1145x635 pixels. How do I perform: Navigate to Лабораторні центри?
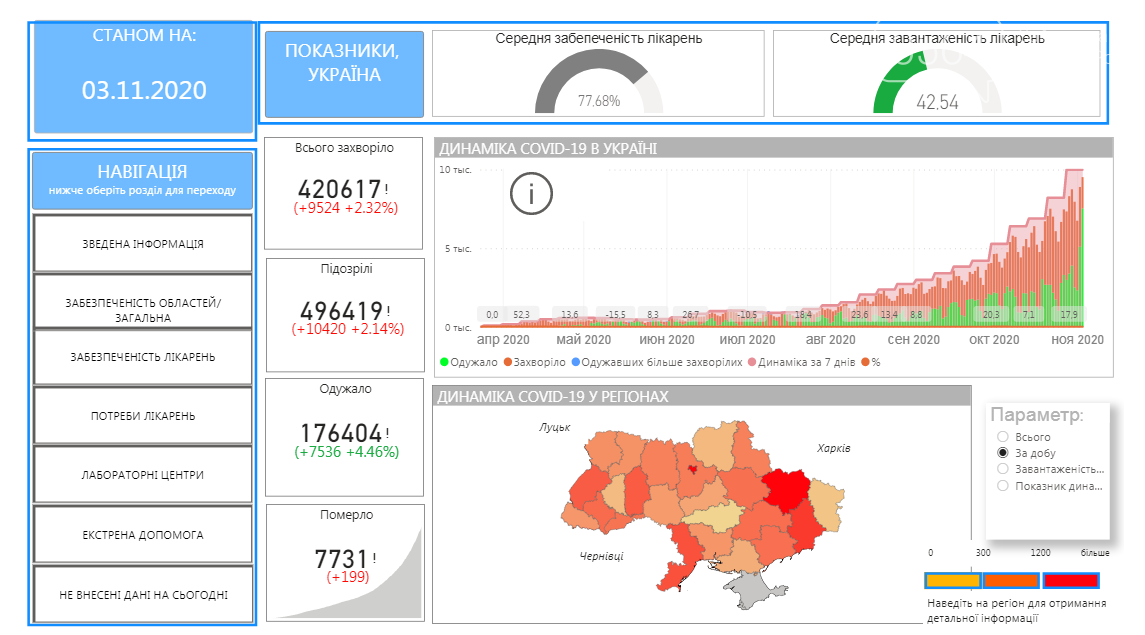click(143, 475)
